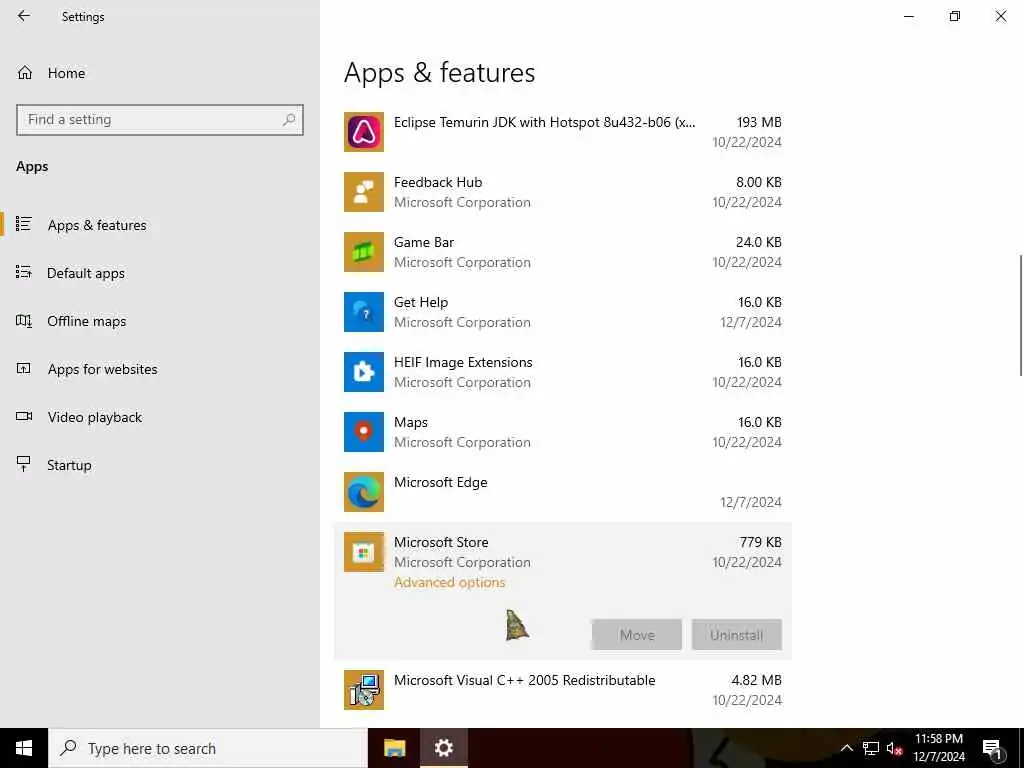The image size is (1024, 768).
Task: Open the notification center icon
Action: [x=992, y=749]
